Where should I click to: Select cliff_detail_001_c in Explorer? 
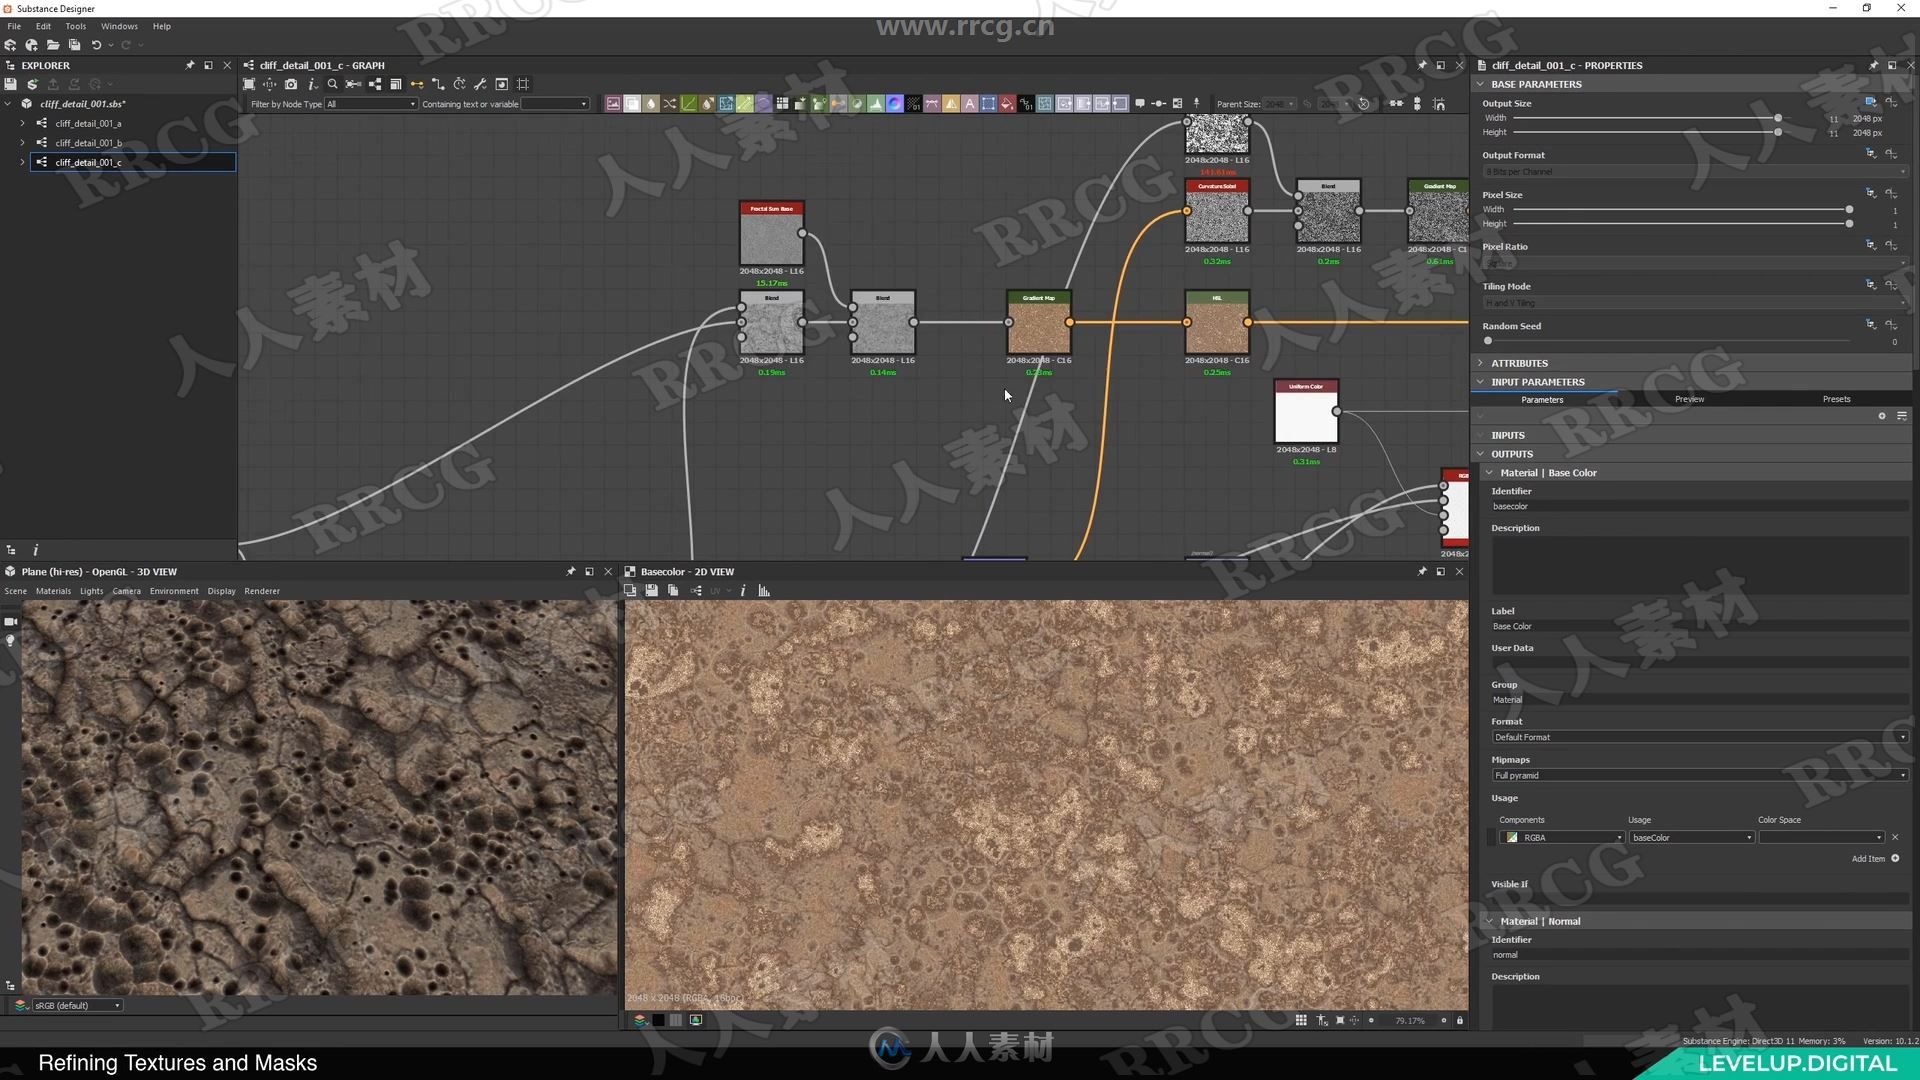pyautogui.click(x=133, y=162)
